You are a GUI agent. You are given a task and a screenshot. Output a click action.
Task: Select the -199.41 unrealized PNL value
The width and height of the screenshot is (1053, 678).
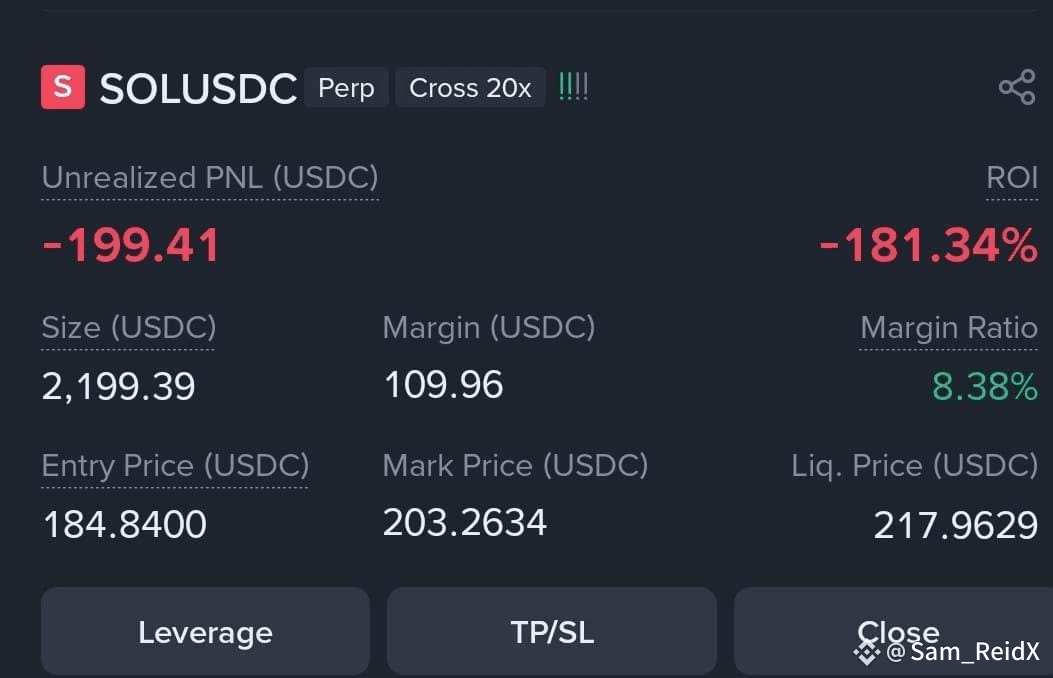[x=131, y=244]
